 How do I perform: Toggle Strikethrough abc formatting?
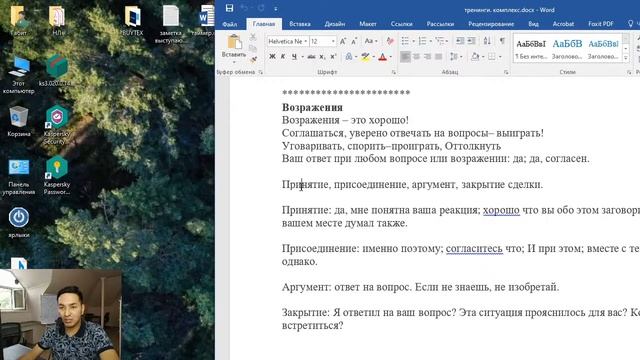tap(311, 57)
